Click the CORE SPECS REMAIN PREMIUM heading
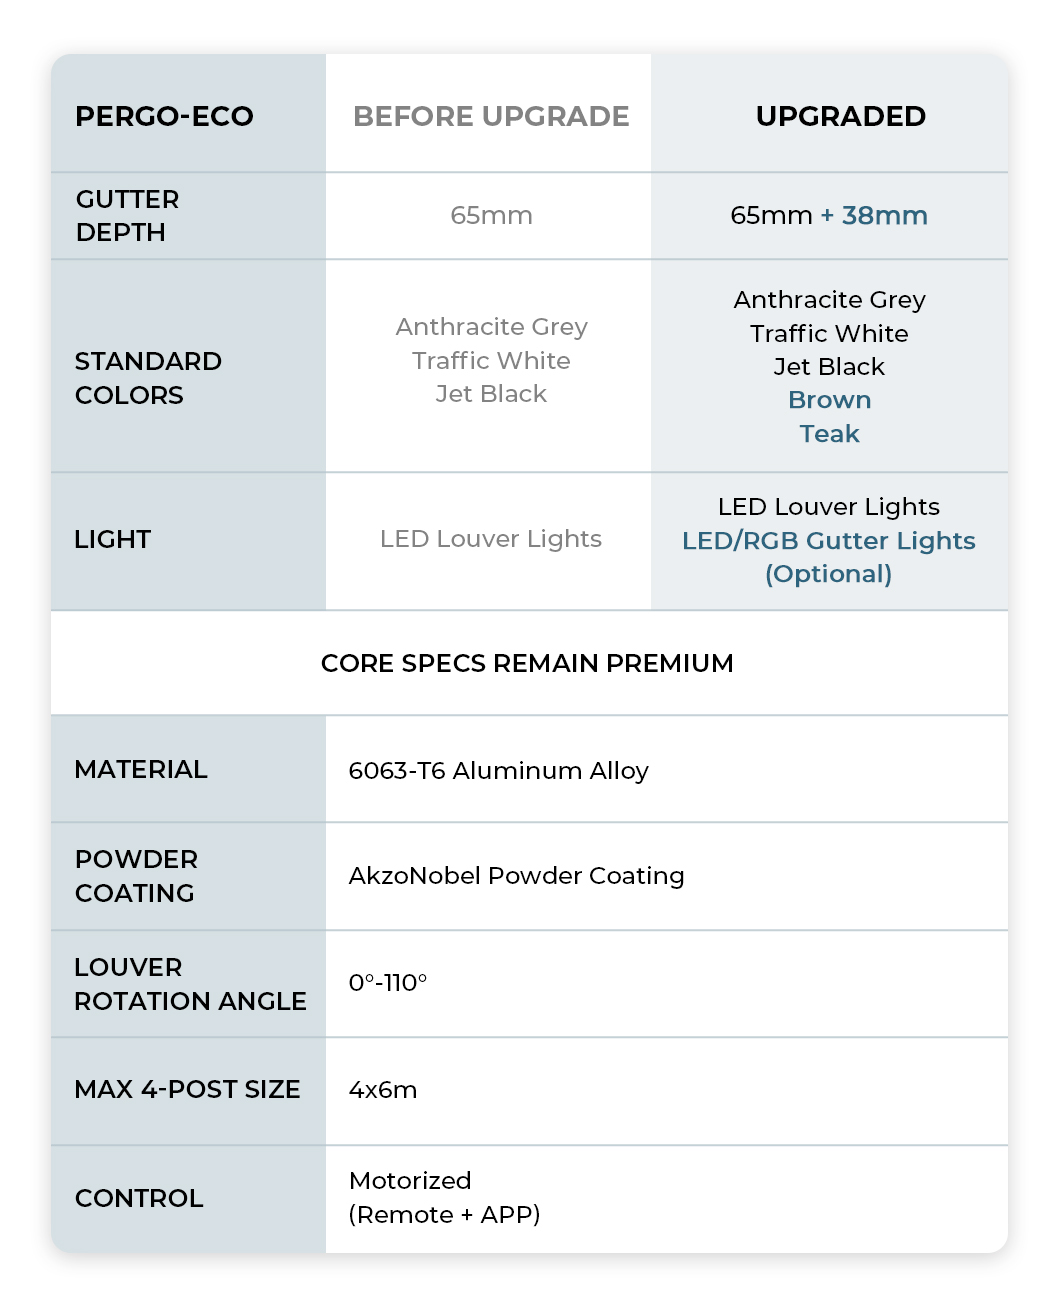This screenshot has width=1060, height=1307. (x=527, y=663)
